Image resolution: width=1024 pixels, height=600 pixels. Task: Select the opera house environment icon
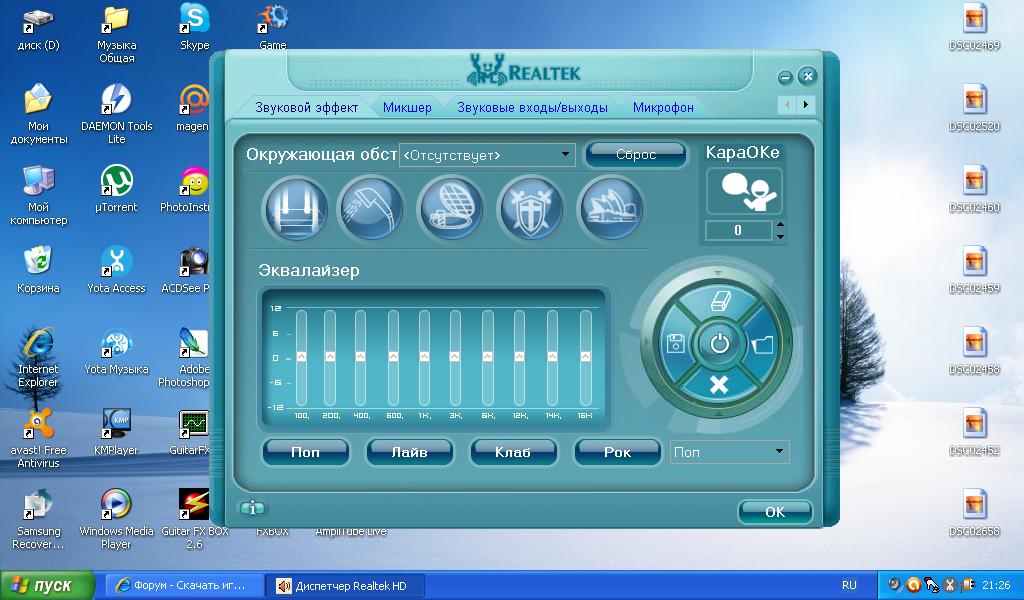coord(610,210)
